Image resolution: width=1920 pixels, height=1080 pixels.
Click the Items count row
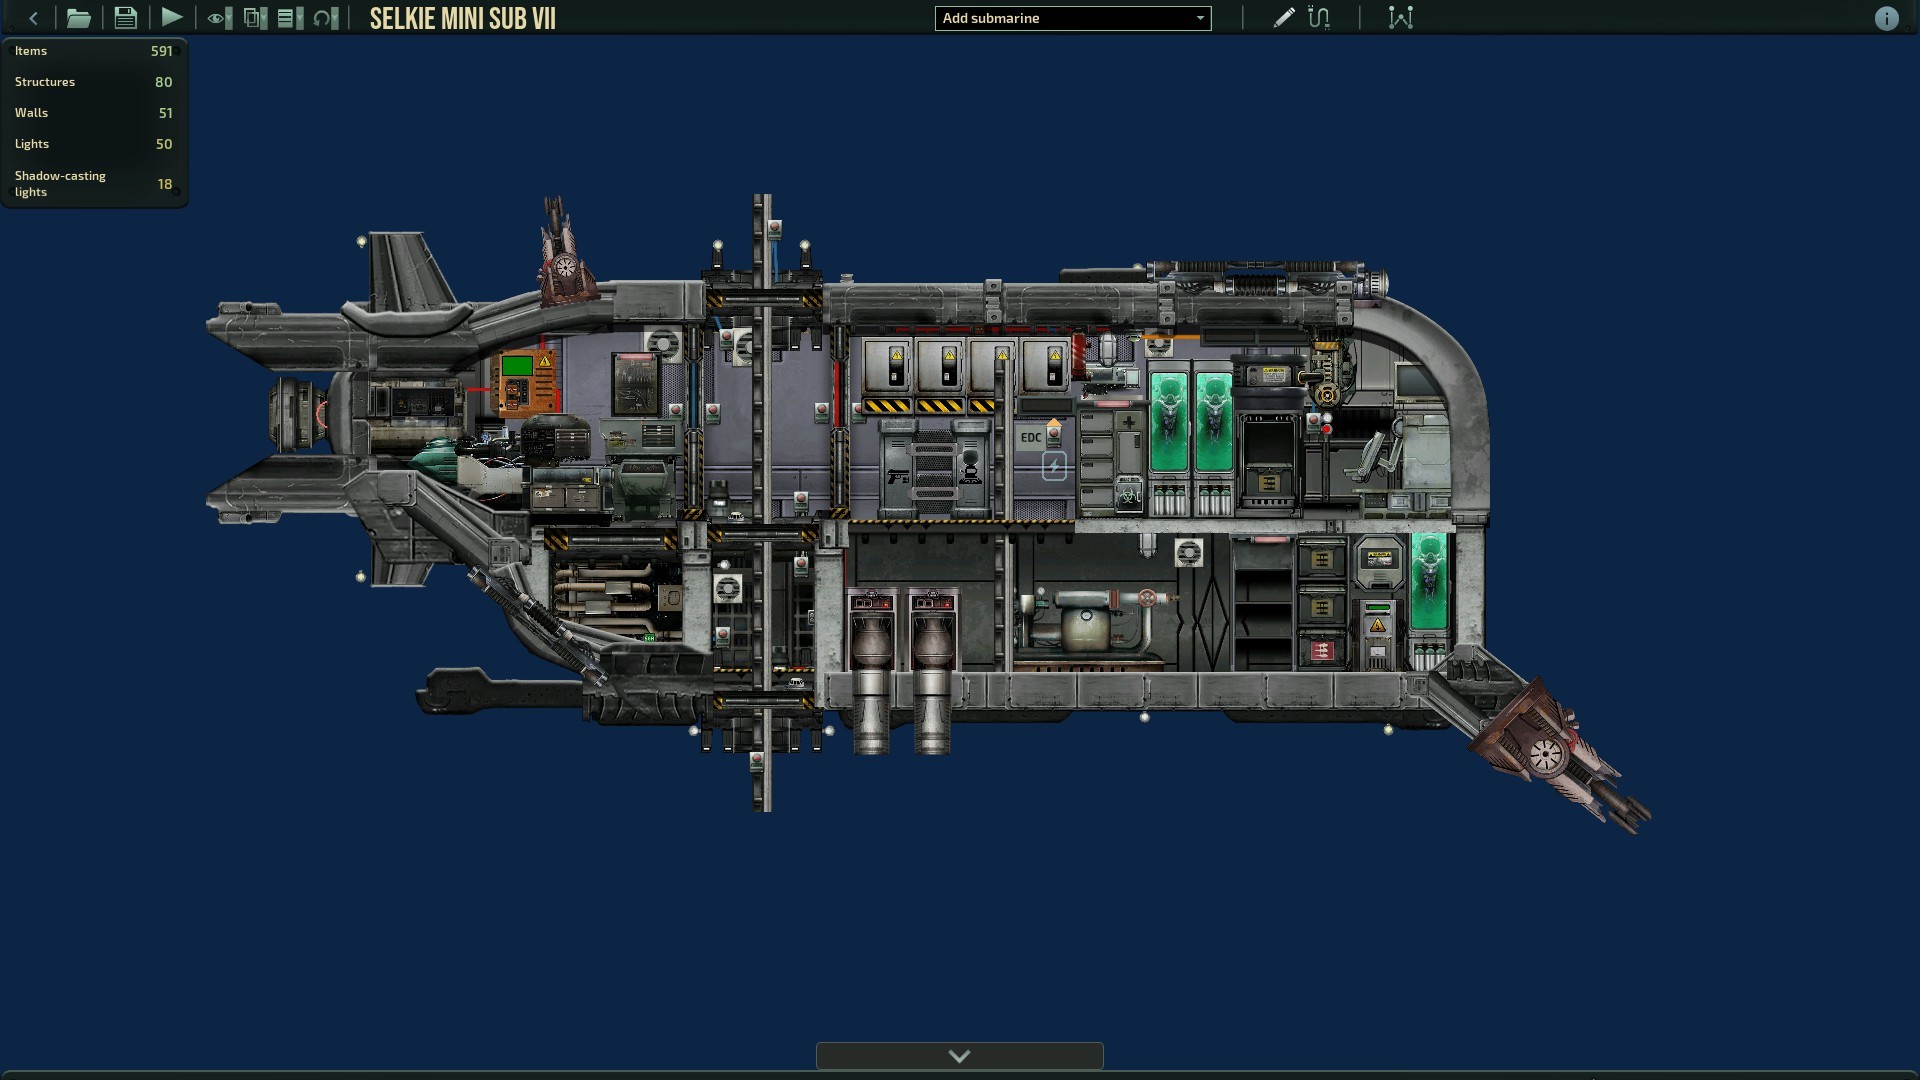(x=93, y=51)
